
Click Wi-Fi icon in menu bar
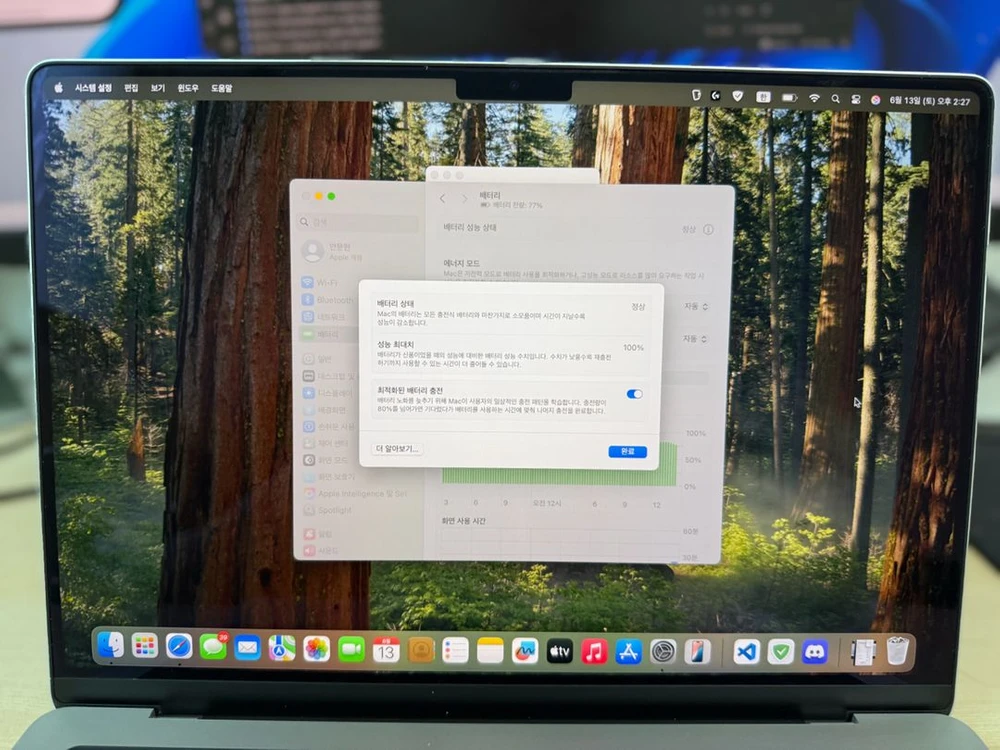tap(814, 98)
